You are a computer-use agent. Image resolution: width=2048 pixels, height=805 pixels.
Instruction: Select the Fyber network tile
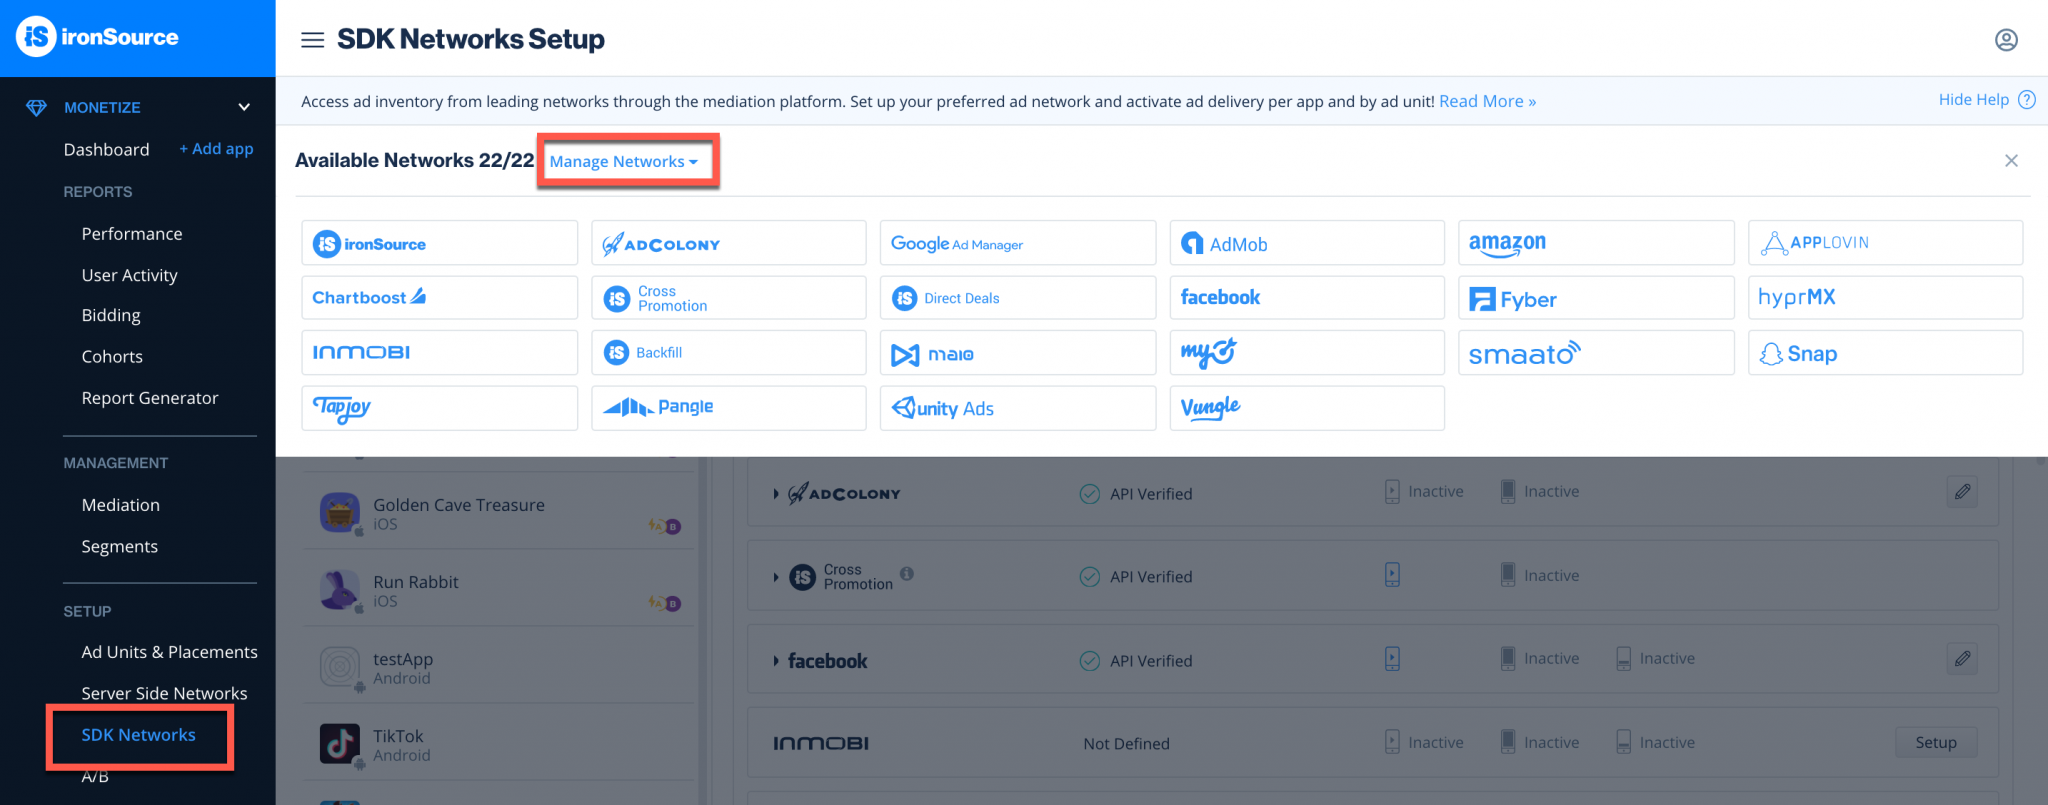(1596, 298)
